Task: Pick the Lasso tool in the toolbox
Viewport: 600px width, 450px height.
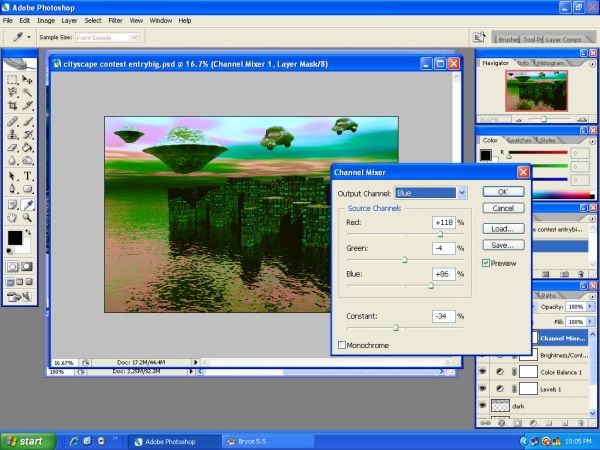Action: point(12,92)
